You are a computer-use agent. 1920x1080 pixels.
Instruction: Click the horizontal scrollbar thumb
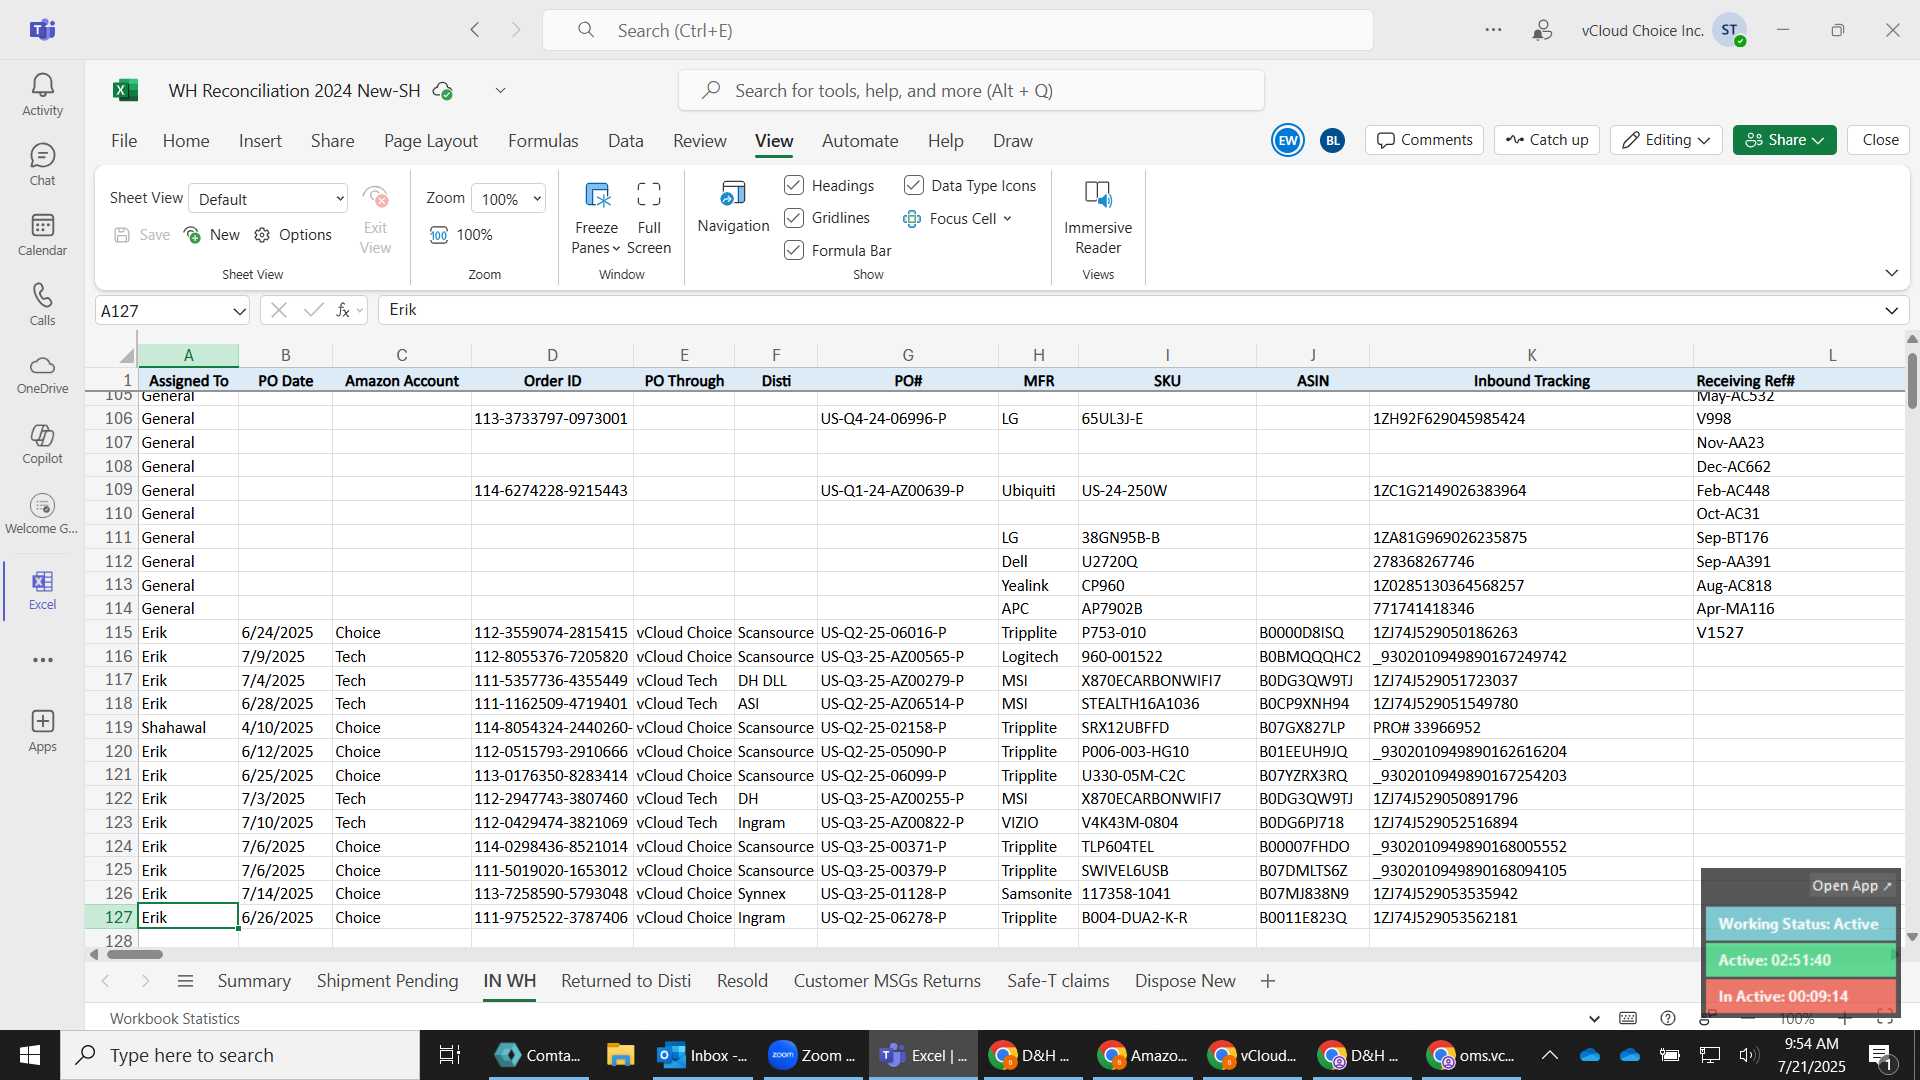pos(134,955)
